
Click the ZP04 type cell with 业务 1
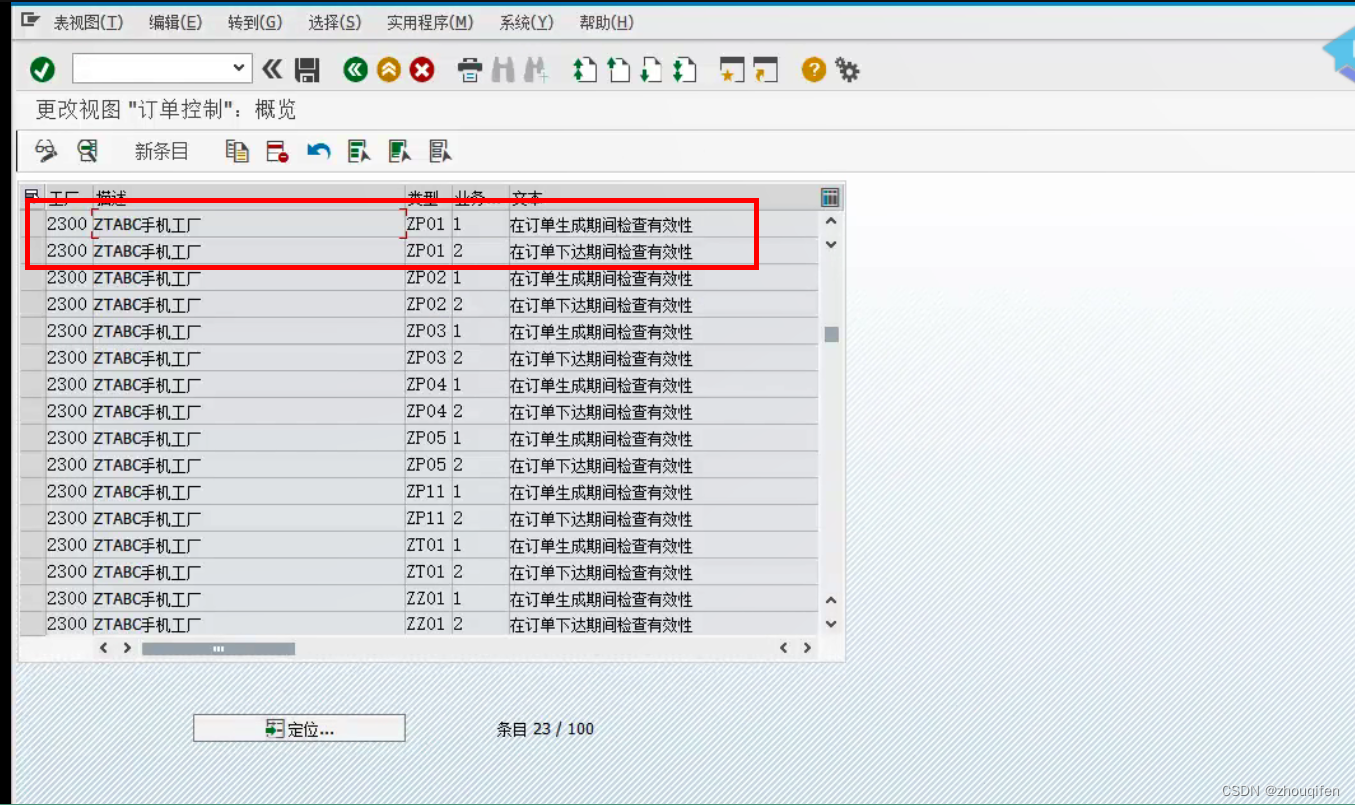coord(427,385)
